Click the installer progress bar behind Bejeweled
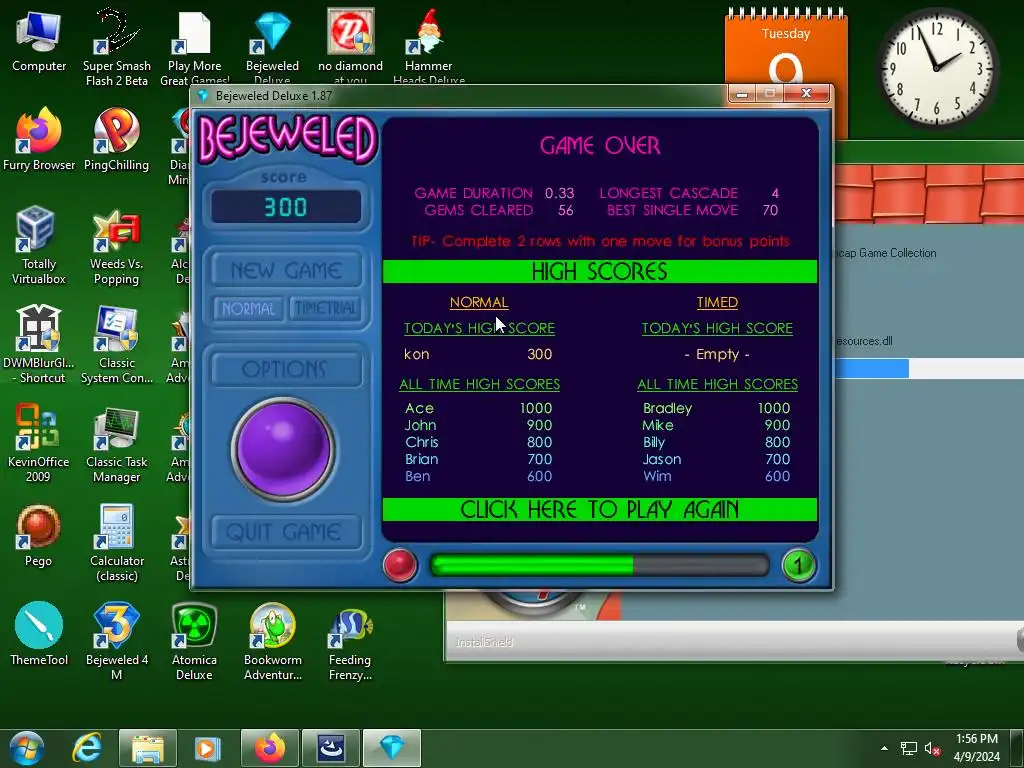 [930, 369]
